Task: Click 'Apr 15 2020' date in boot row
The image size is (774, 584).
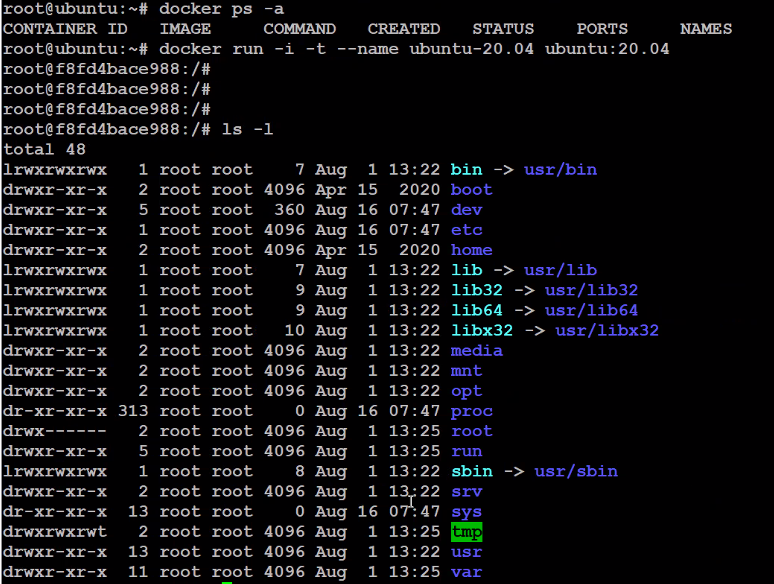Action: coord(378,190)
